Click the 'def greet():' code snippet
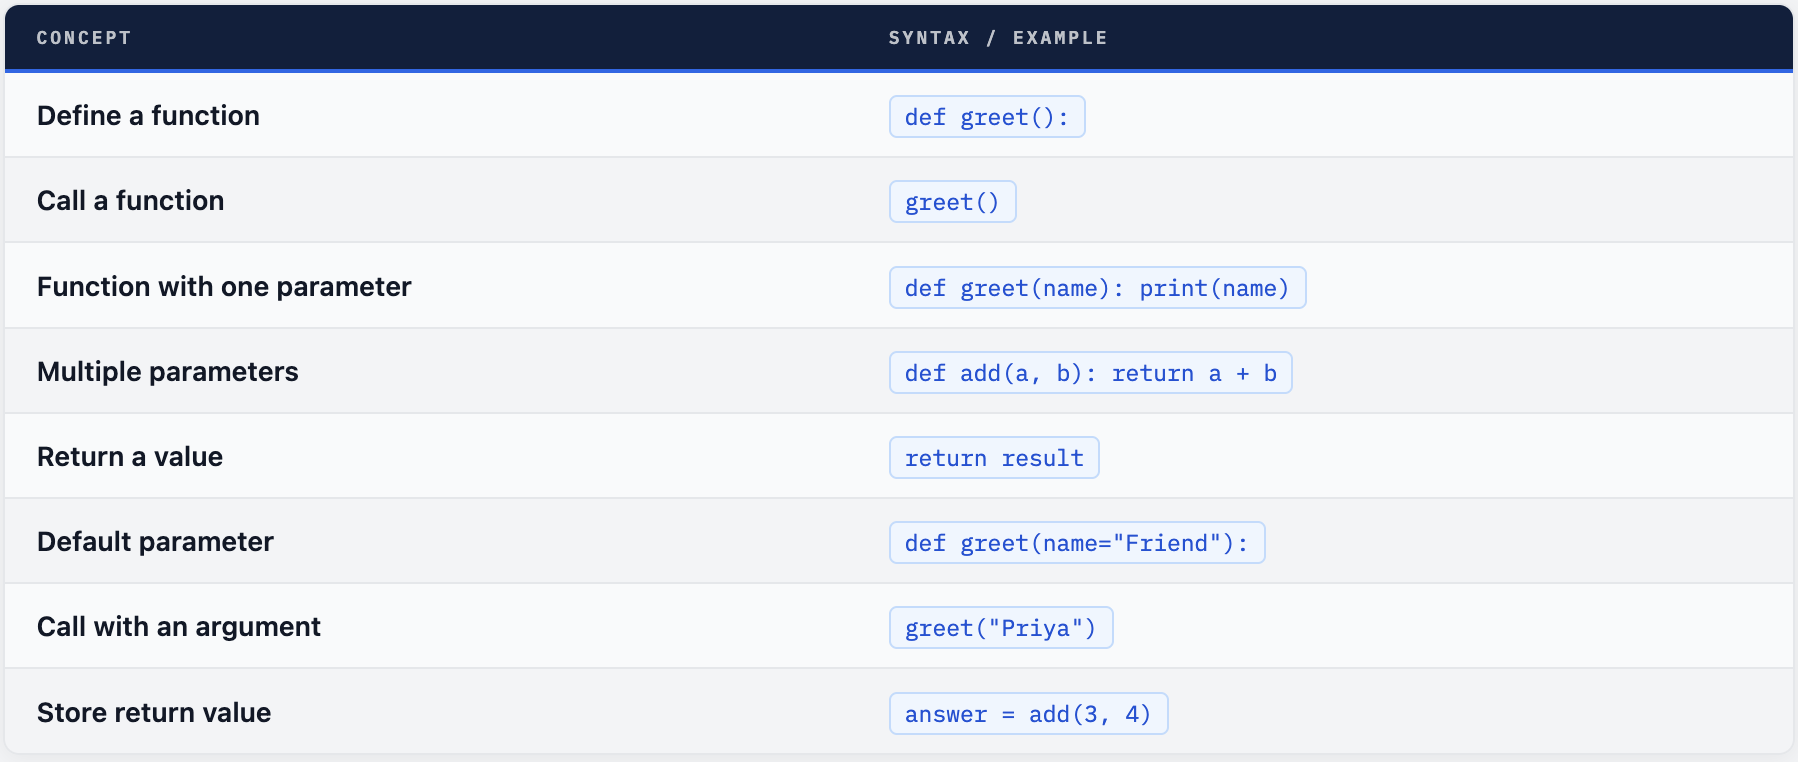The height and width of the screenshot is (762, 1798). 986,117
